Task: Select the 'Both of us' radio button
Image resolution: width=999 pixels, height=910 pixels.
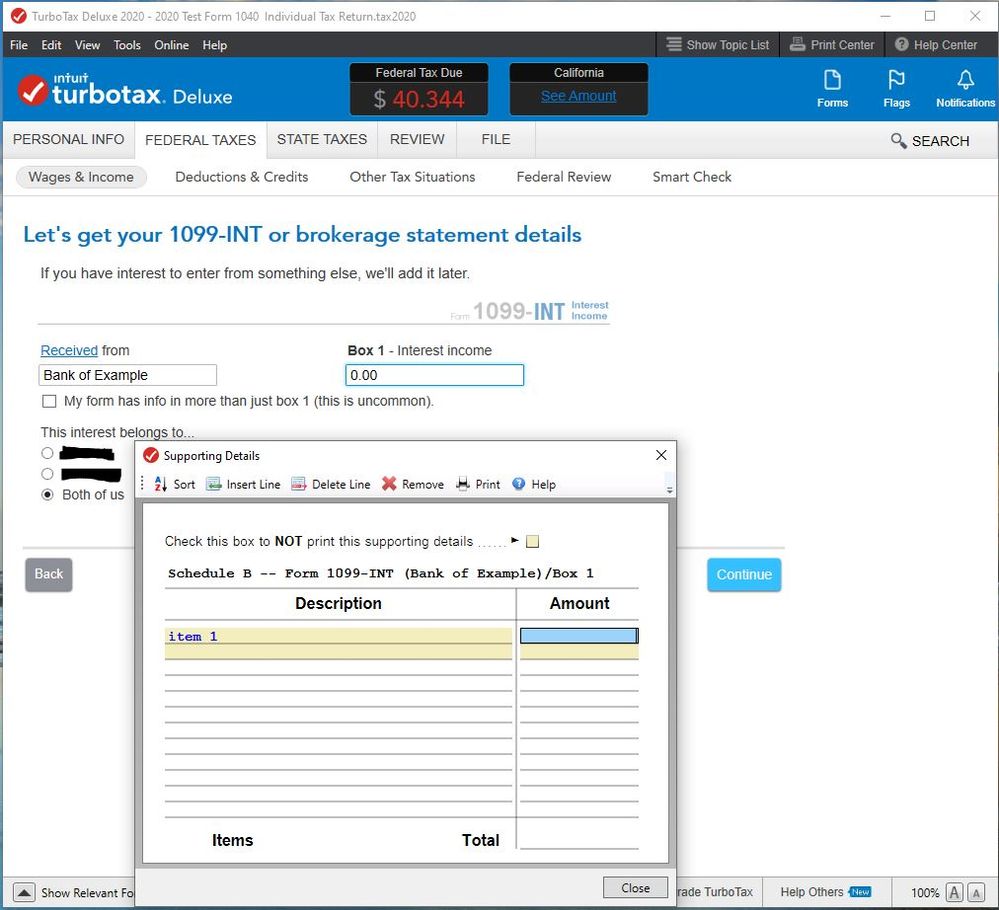Action: [47, 495]
